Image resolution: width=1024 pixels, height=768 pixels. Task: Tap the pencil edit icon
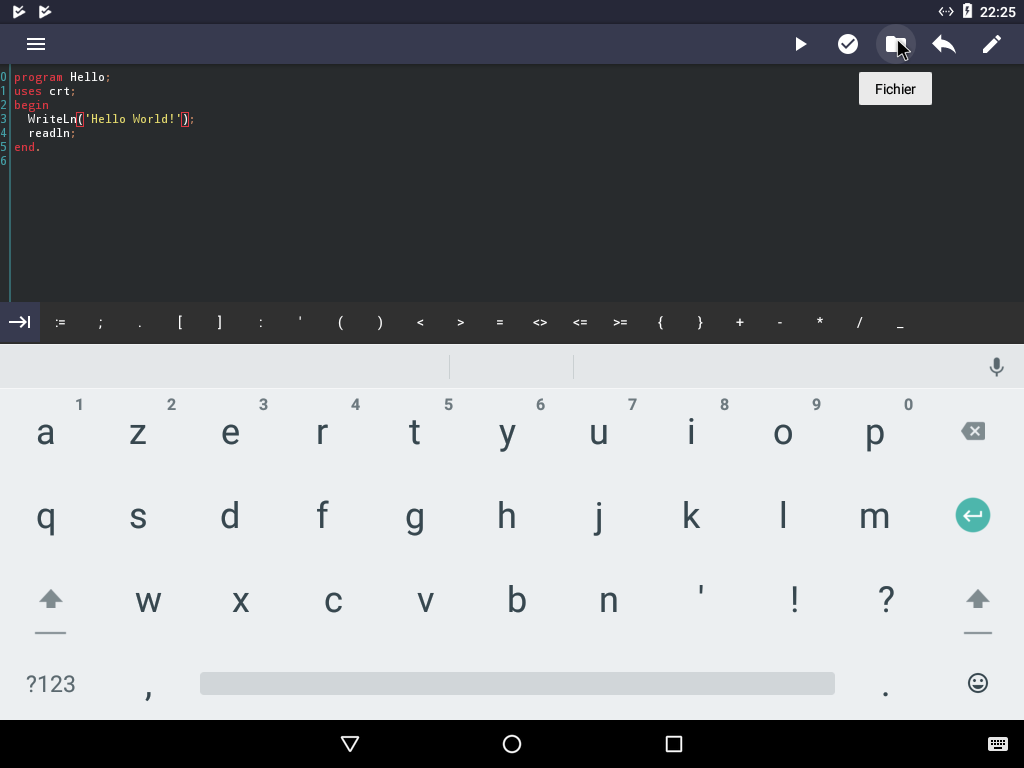click(991, 44)
